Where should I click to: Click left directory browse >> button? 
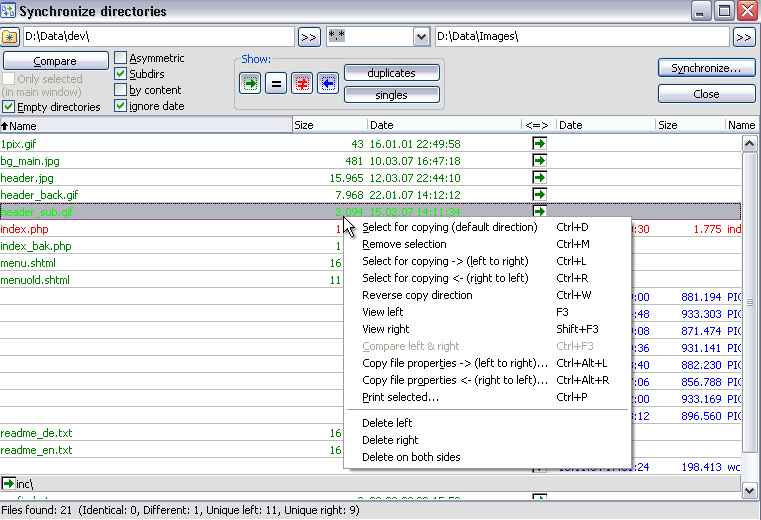click(309, 37)
